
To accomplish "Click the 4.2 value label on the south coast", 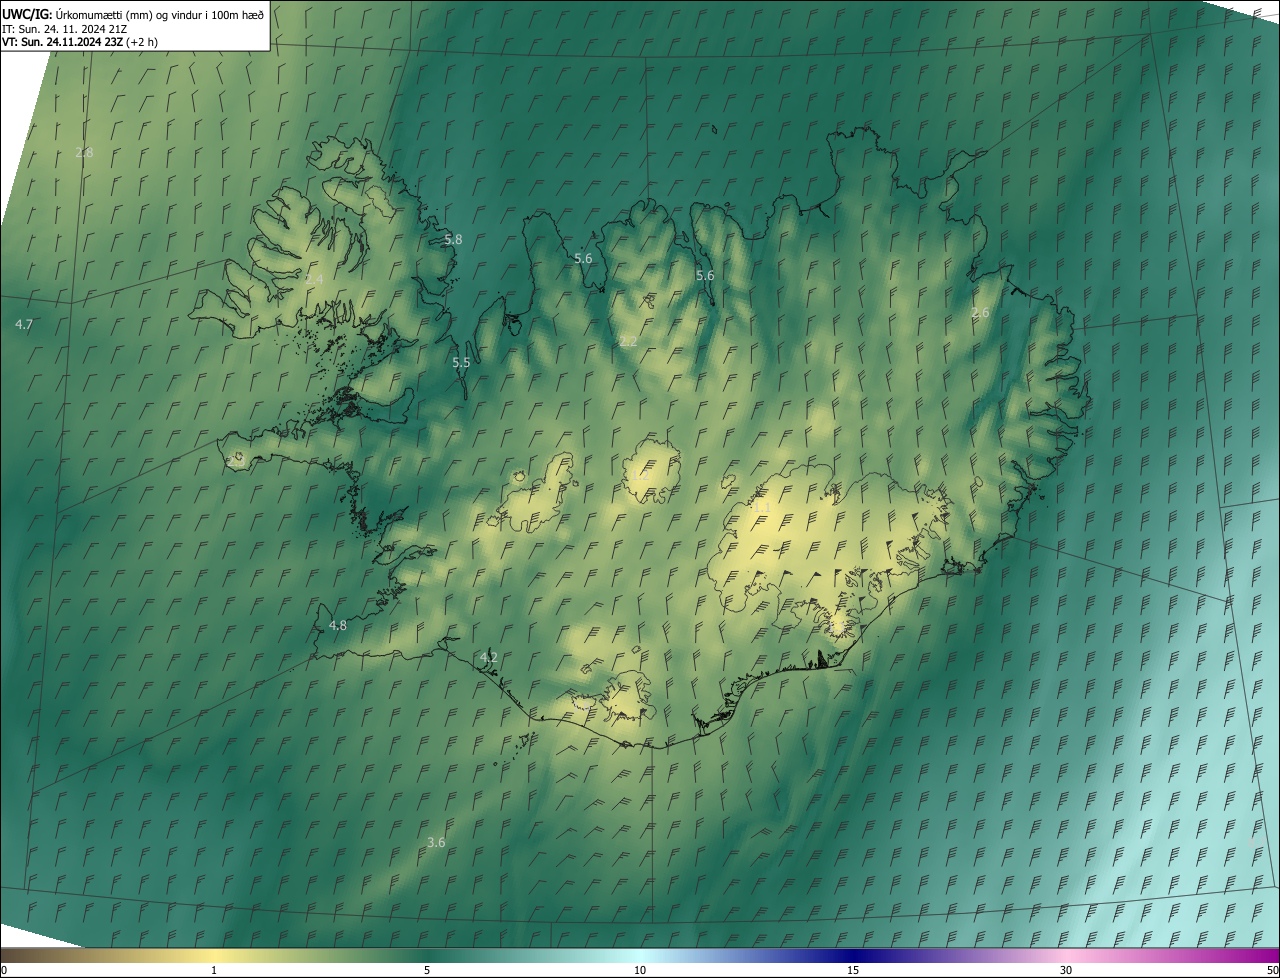I will pos(489,657).
